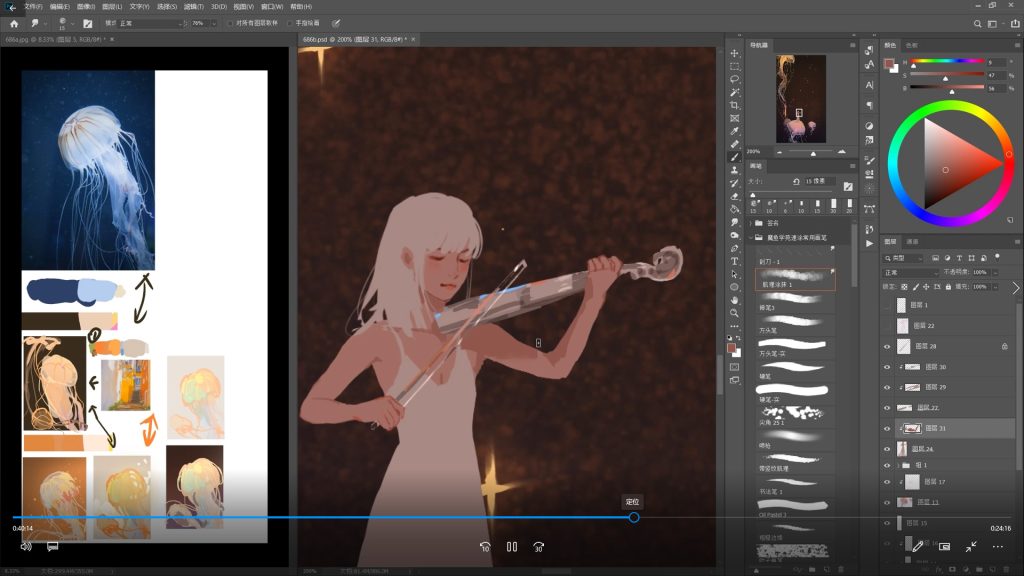This screenshot has height=576, width=1024.
Task: Toggle visibility of layer 图层 28
Action: [887, 346]
